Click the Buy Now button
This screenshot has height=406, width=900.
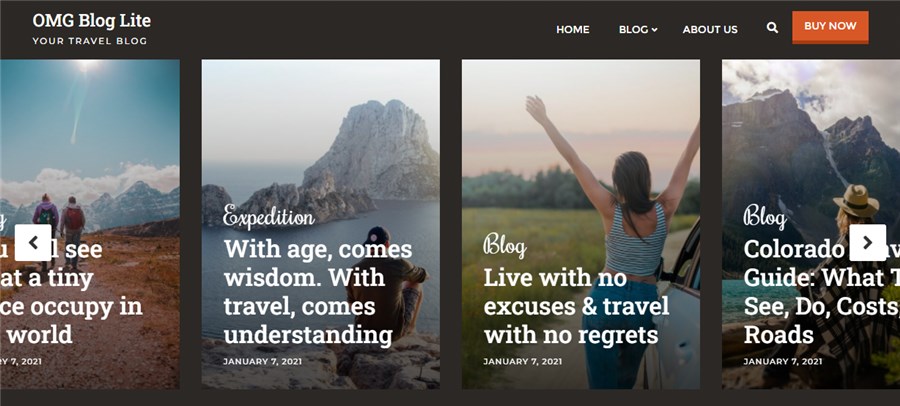pyautogui.click(x=830, y=27)
